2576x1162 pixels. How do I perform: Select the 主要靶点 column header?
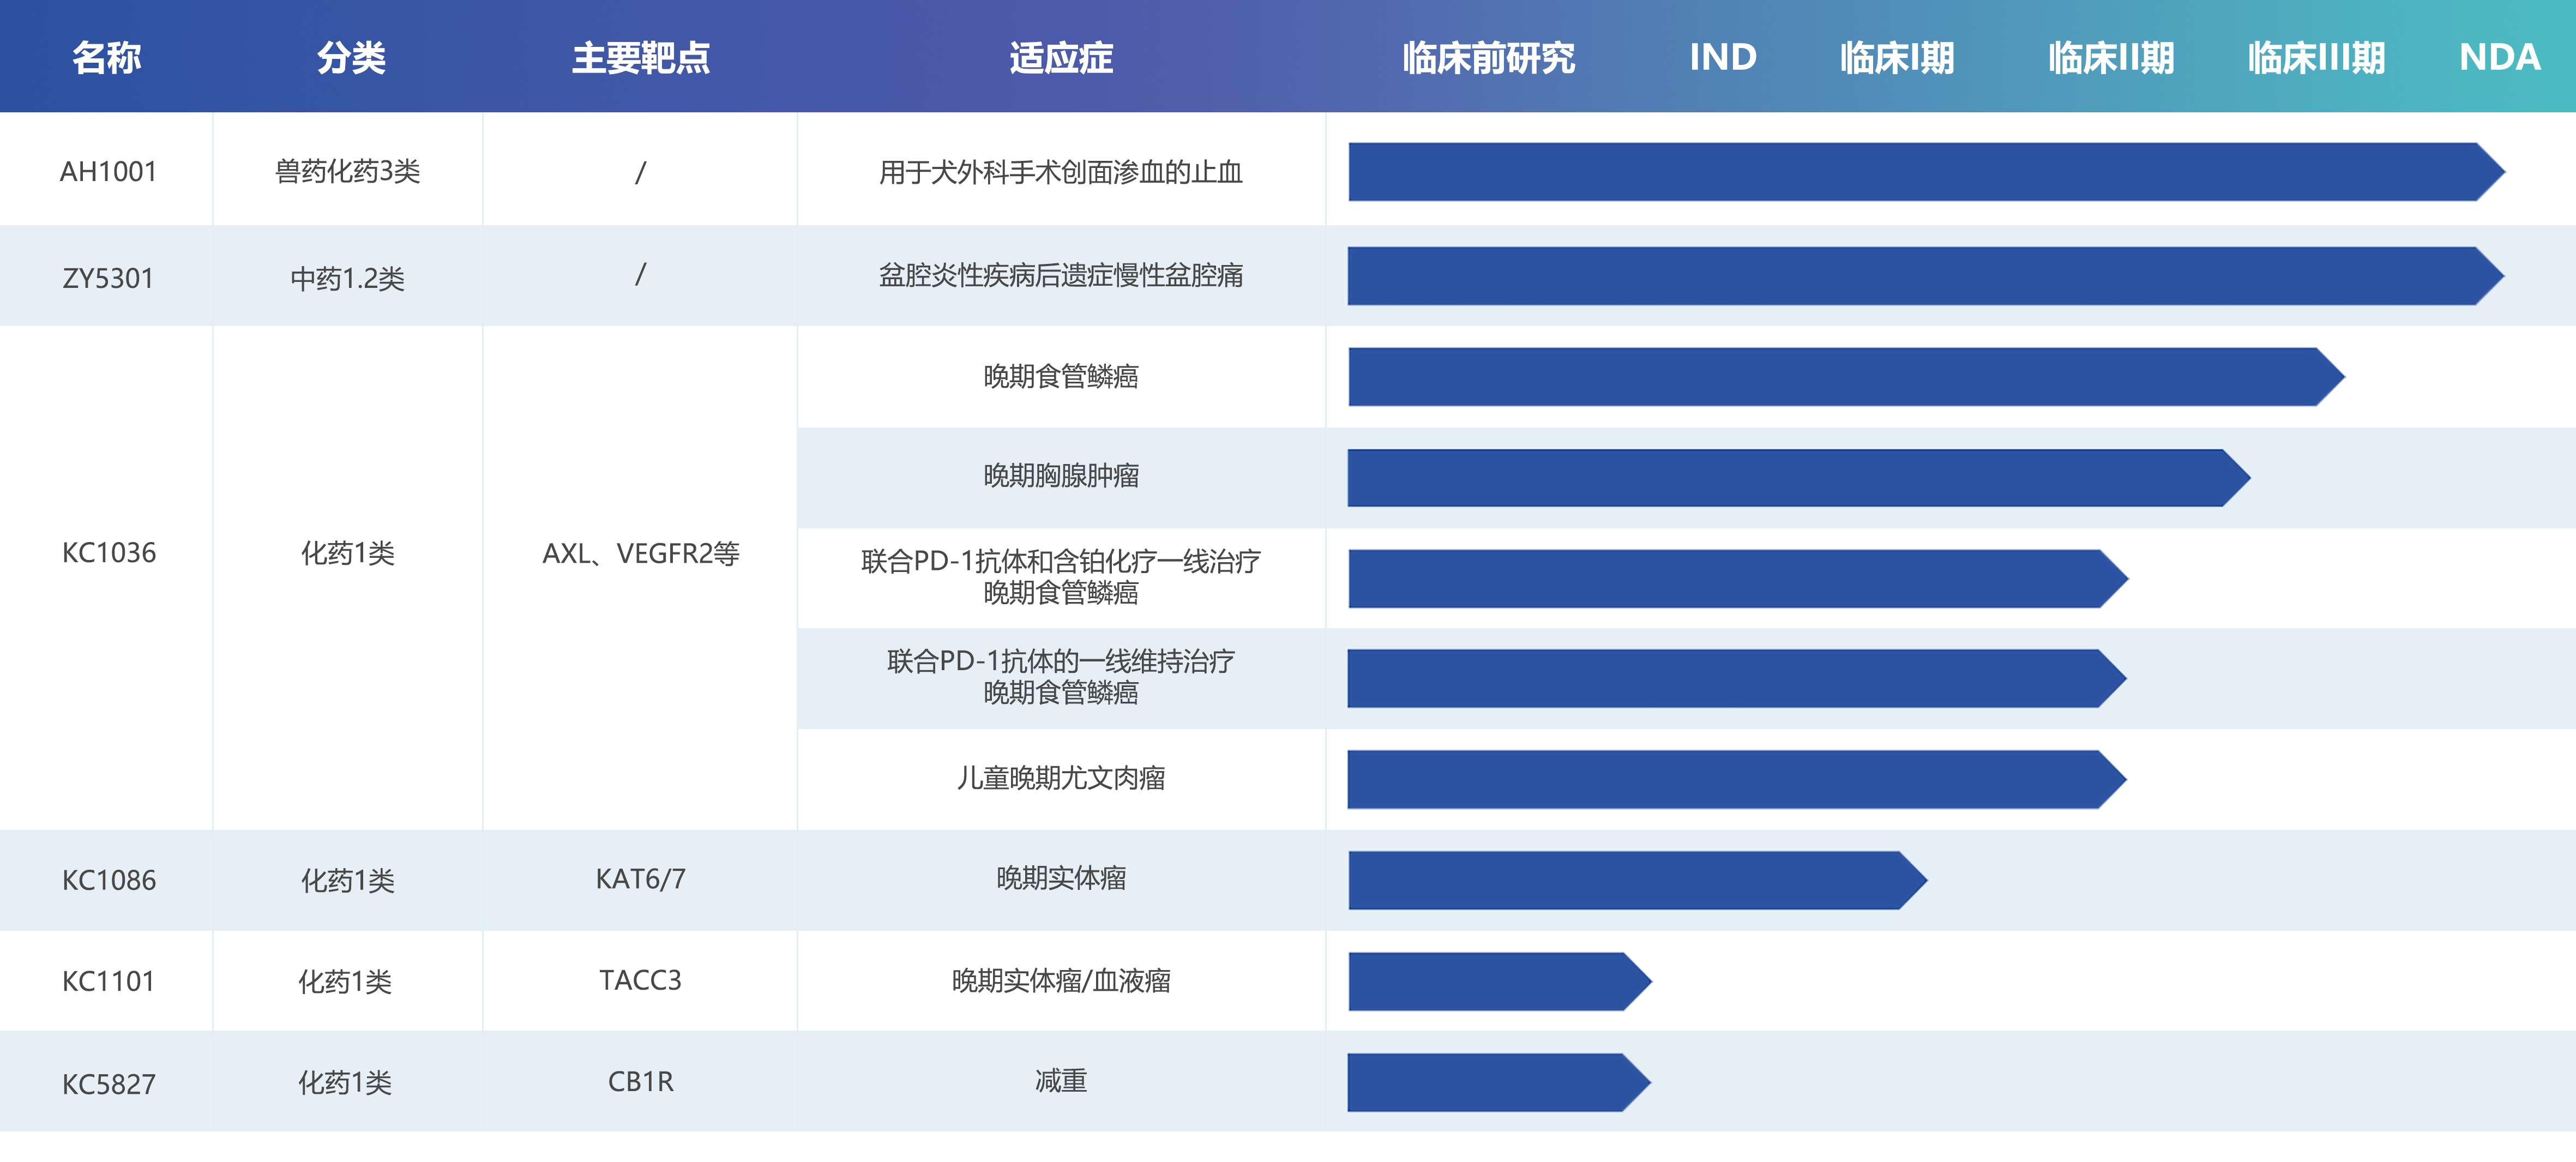click(x=640, y=58)
